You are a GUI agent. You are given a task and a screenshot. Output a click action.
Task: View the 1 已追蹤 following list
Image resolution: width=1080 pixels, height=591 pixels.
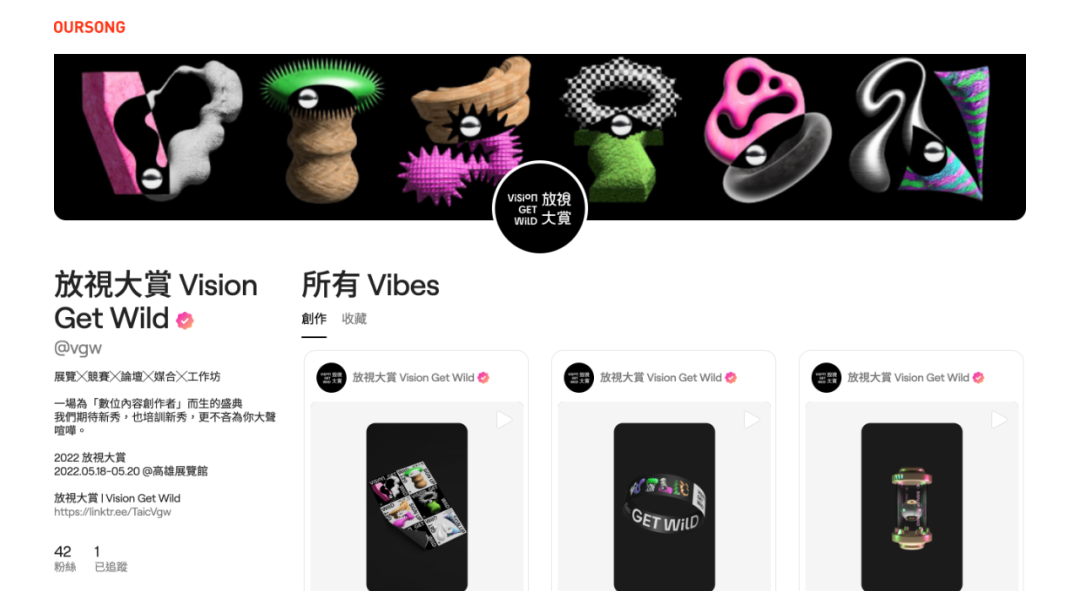click(x=110, y=559)
